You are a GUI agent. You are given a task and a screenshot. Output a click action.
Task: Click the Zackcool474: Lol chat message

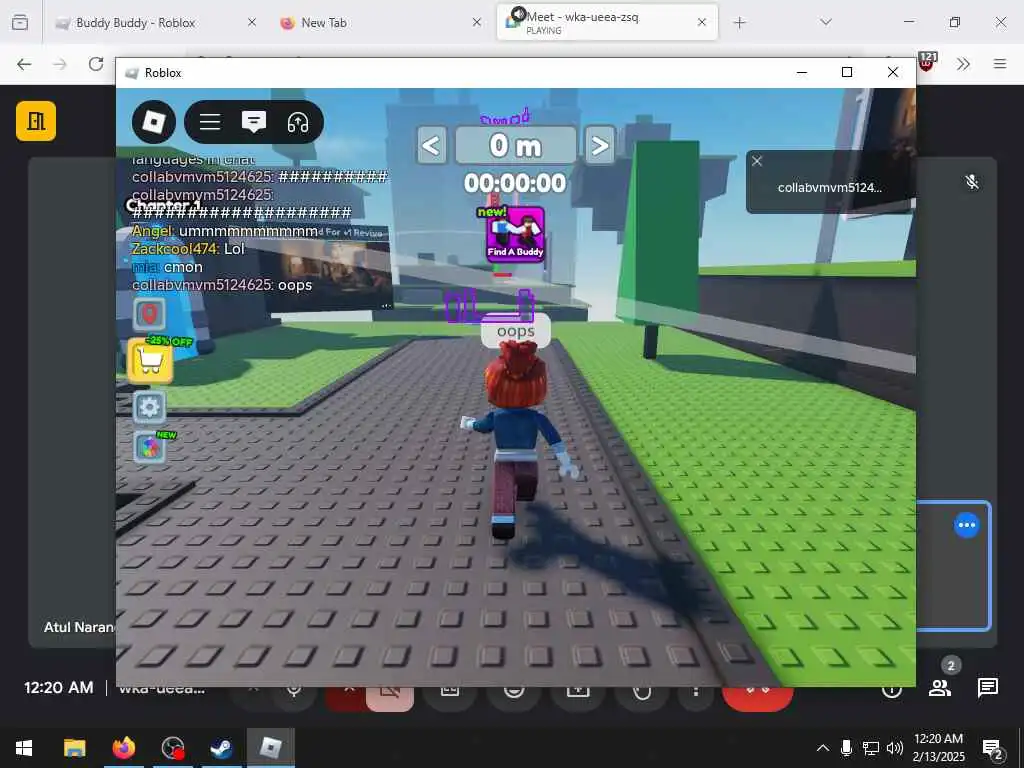tap(188, 249)
